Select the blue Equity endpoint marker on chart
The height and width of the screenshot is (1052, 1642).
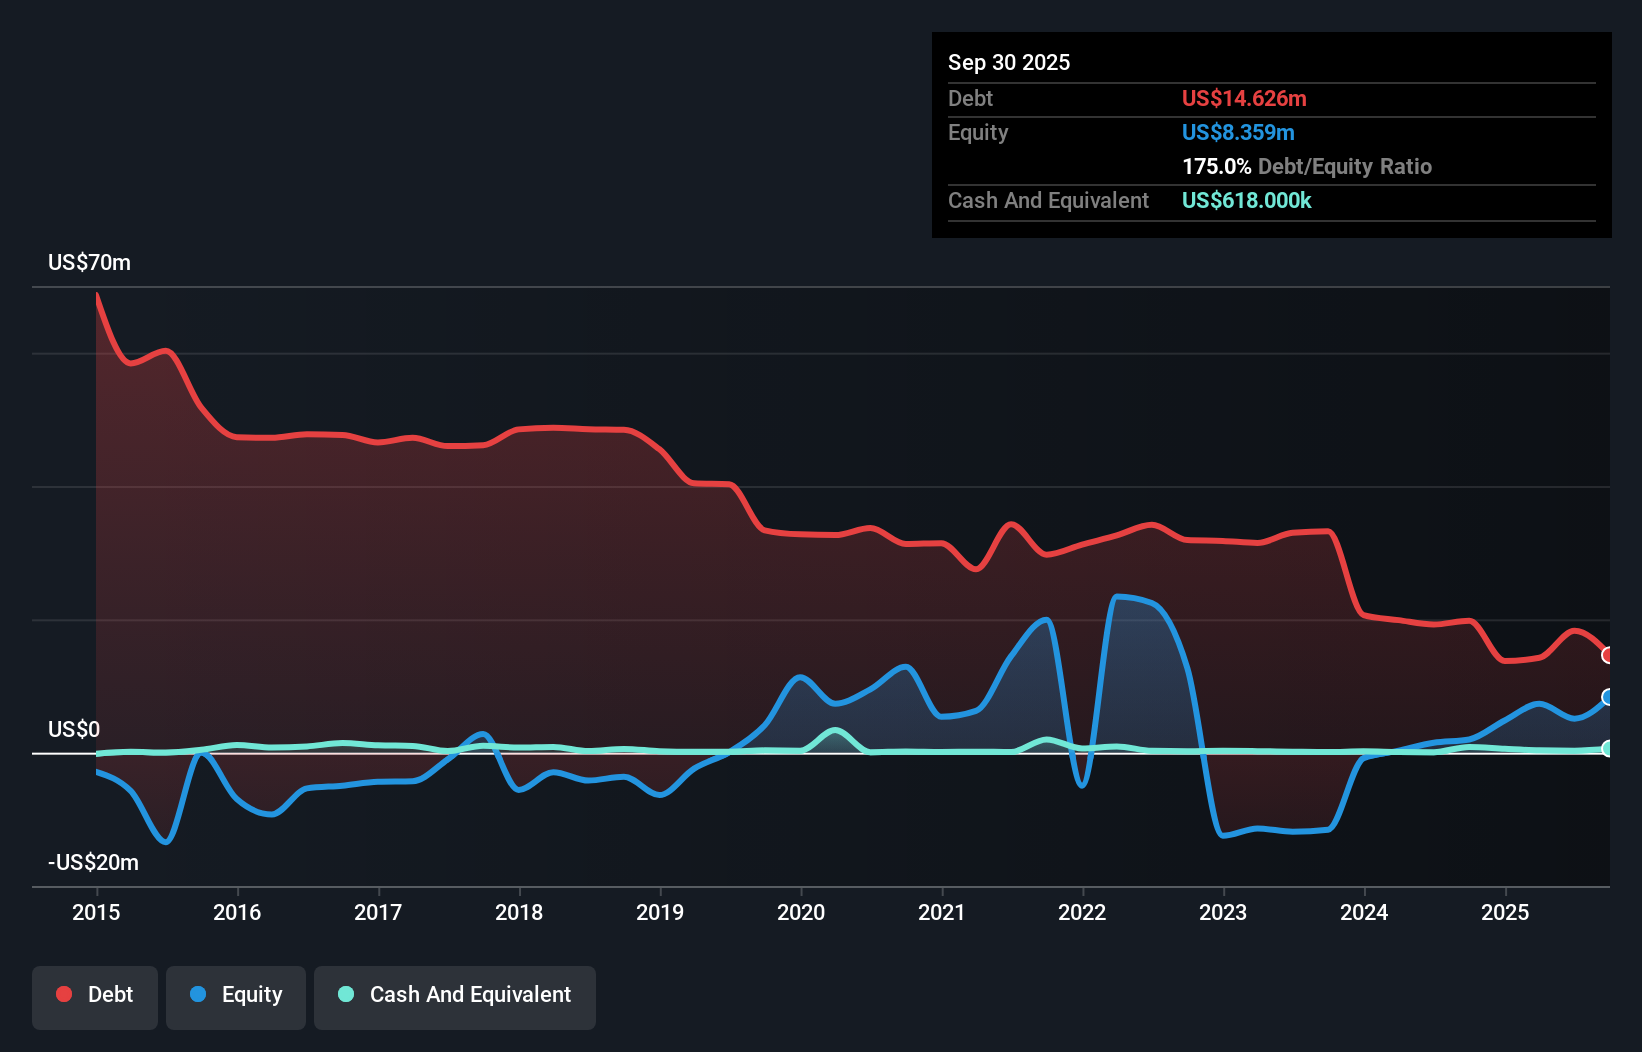coord(1607,698)
